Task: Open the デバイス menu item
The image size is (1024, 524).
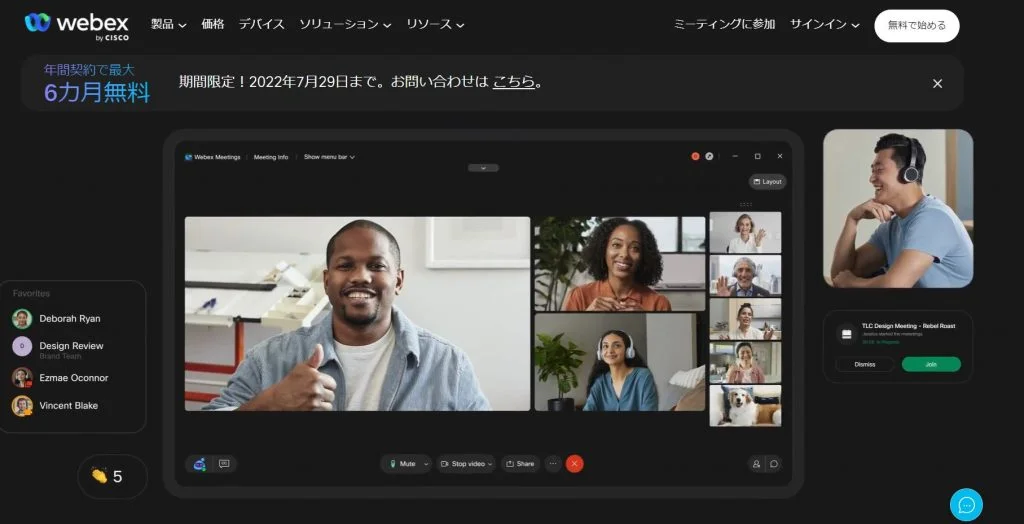Action: tap(261, 24)
